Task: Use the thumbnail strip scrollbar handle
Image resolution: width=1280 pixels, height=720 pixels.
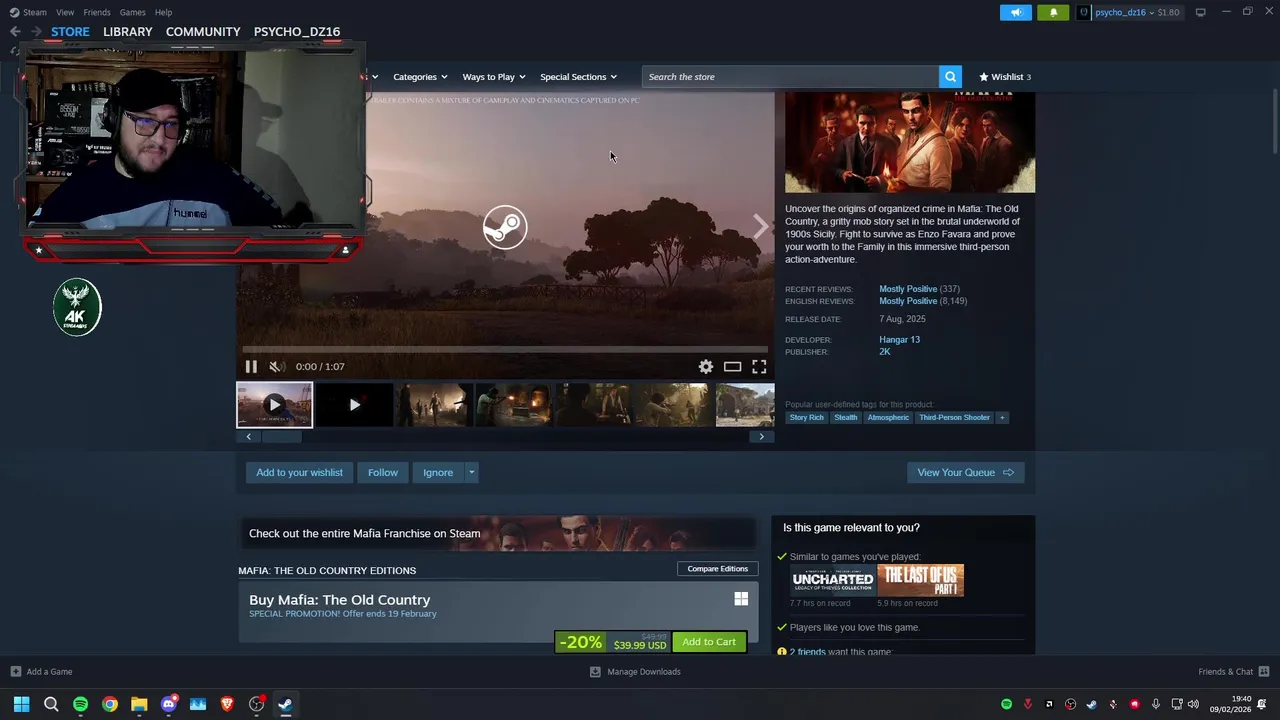Action: point(280,436)
